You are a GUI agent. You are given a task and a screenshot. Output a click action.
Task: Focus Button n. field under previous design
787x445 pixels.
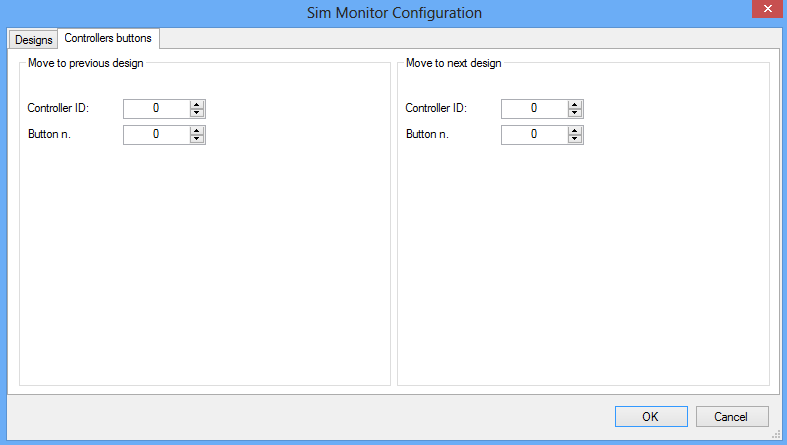[x=156, y=134]
